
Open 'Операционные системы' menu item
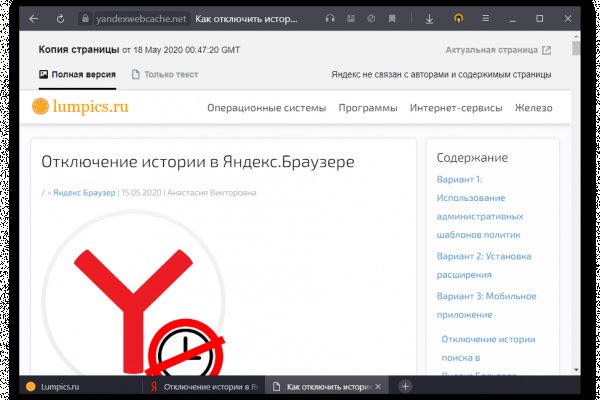click(266, 107)
